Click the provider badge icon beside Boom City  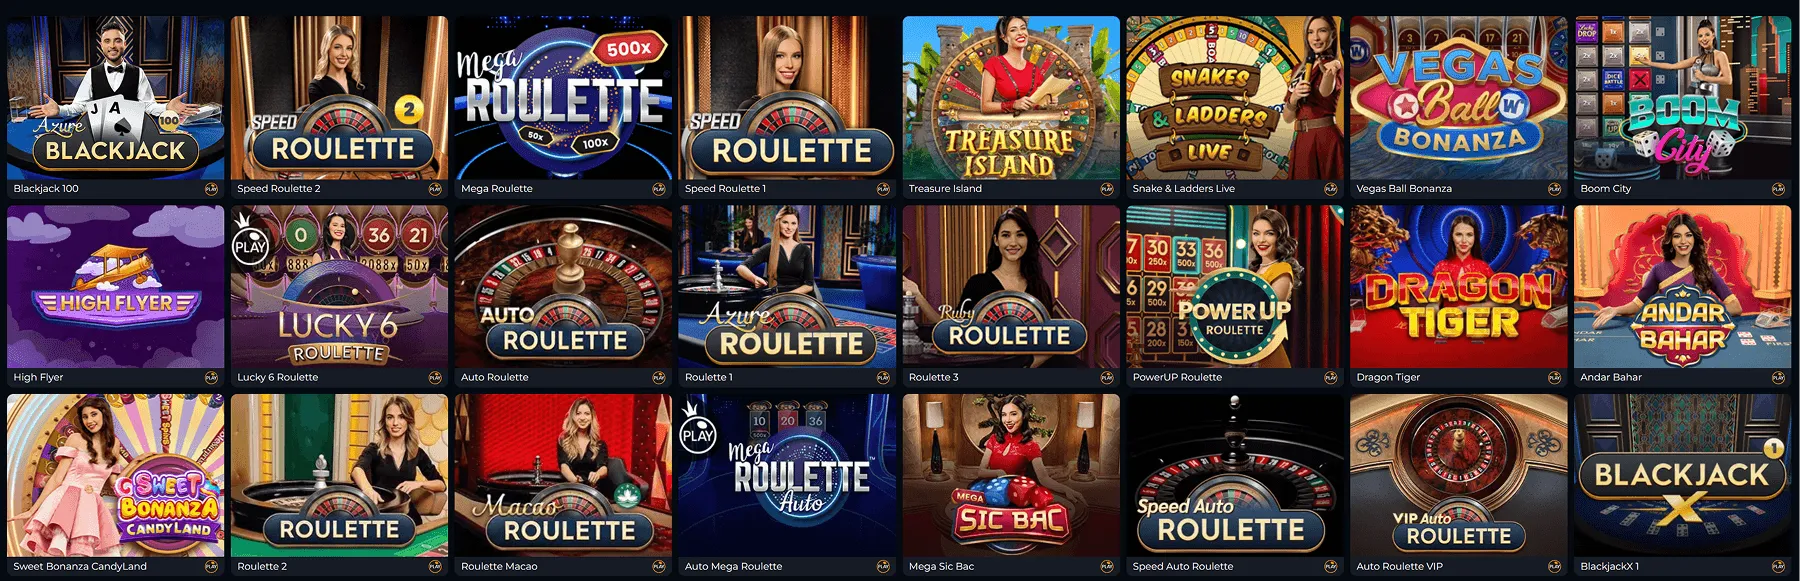pyautogui.click(x=1778, y=189)
